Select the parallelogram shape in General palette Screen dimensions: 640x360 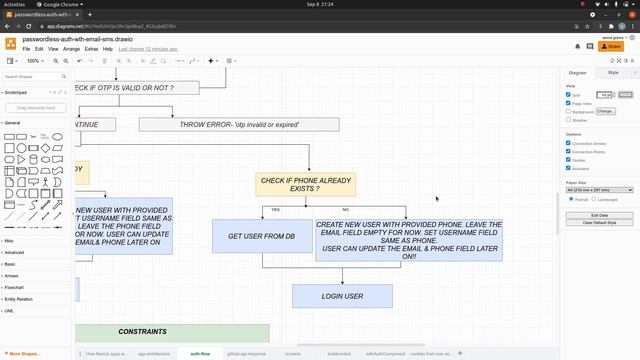pyautogui.click(x=58, y=148)
